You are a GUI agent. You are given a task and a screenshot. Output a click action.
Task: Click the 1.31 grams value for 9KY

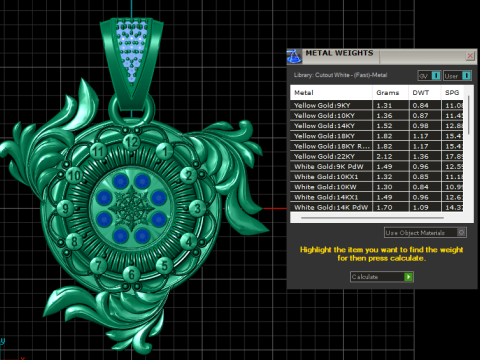coord(384,105)
